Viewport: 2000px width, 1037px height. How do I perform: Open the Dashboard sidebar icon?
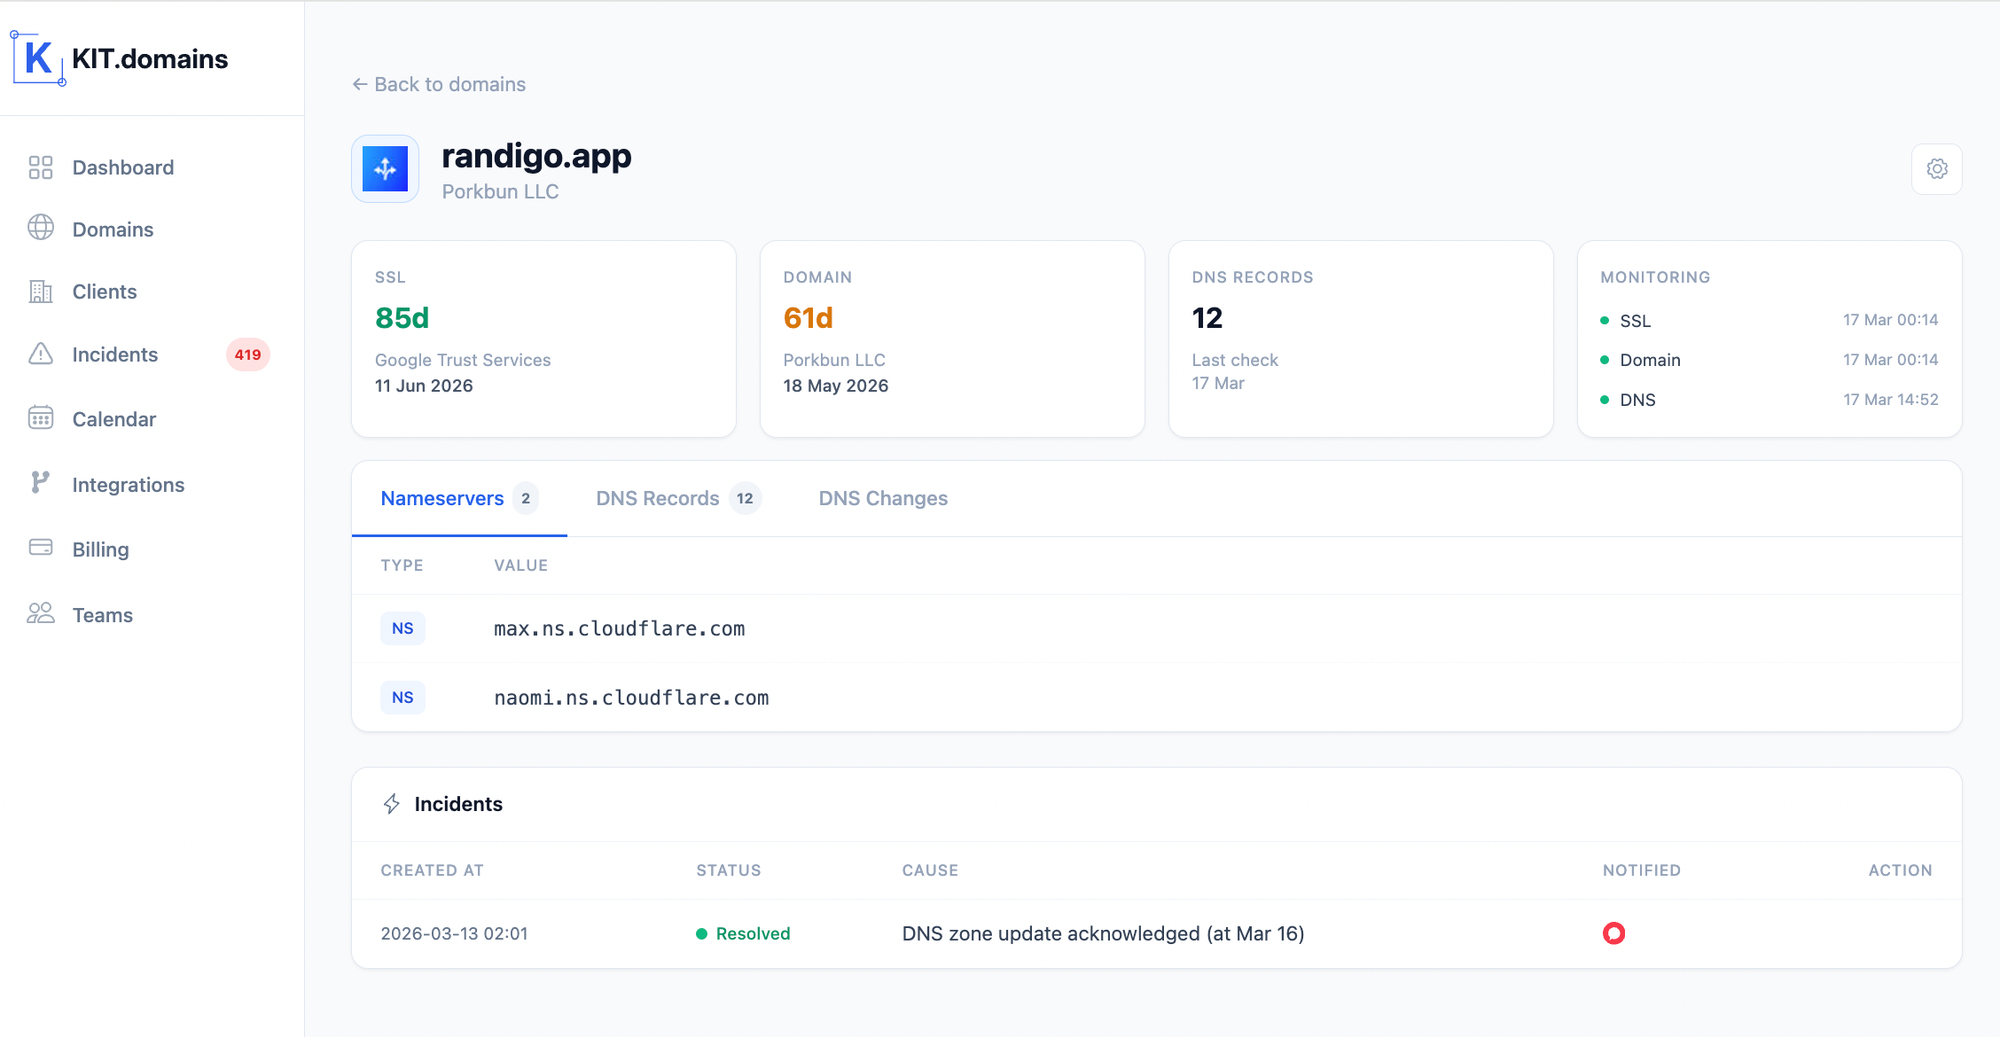[x=40, y=167]
